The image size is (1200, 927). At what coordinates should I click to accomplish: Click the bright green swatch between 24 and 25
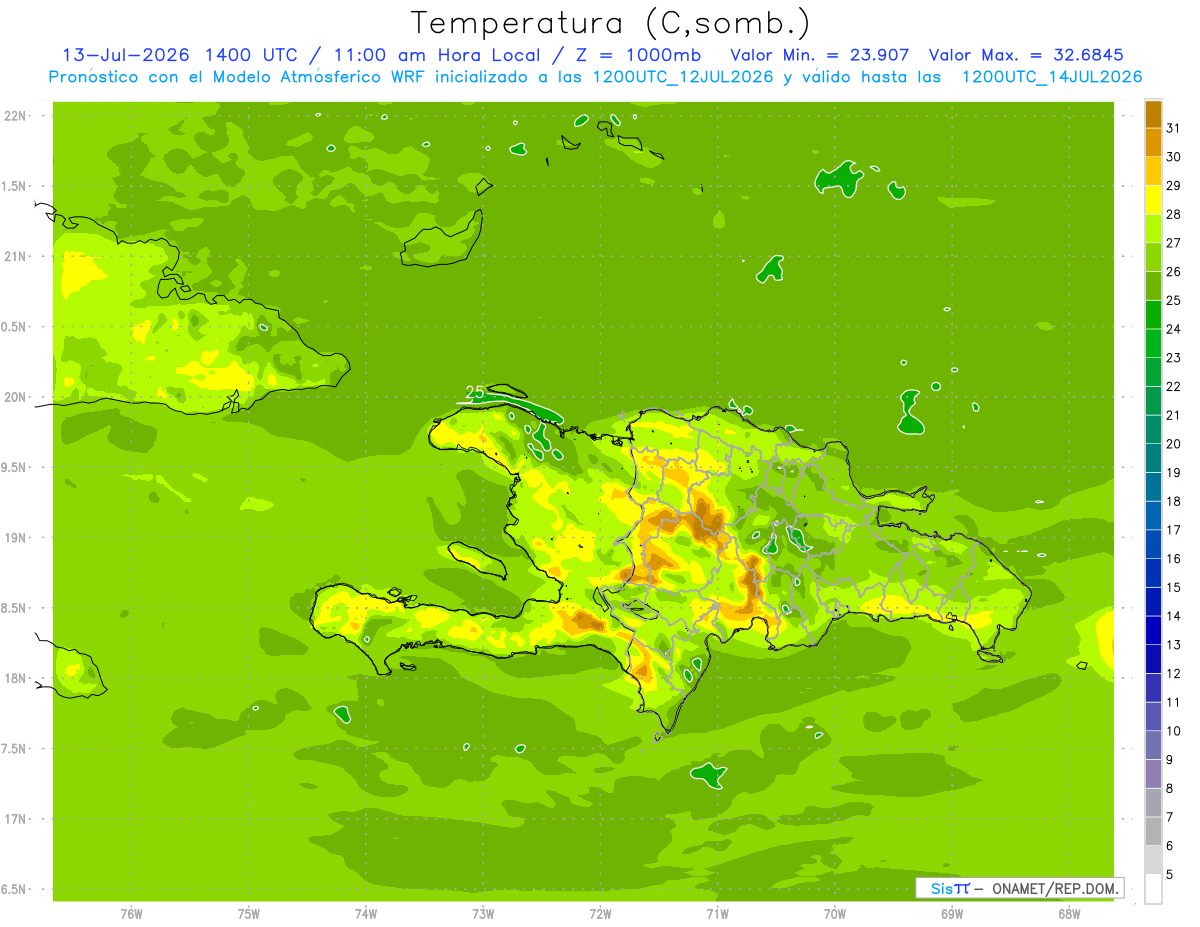tap(1153, 315)
